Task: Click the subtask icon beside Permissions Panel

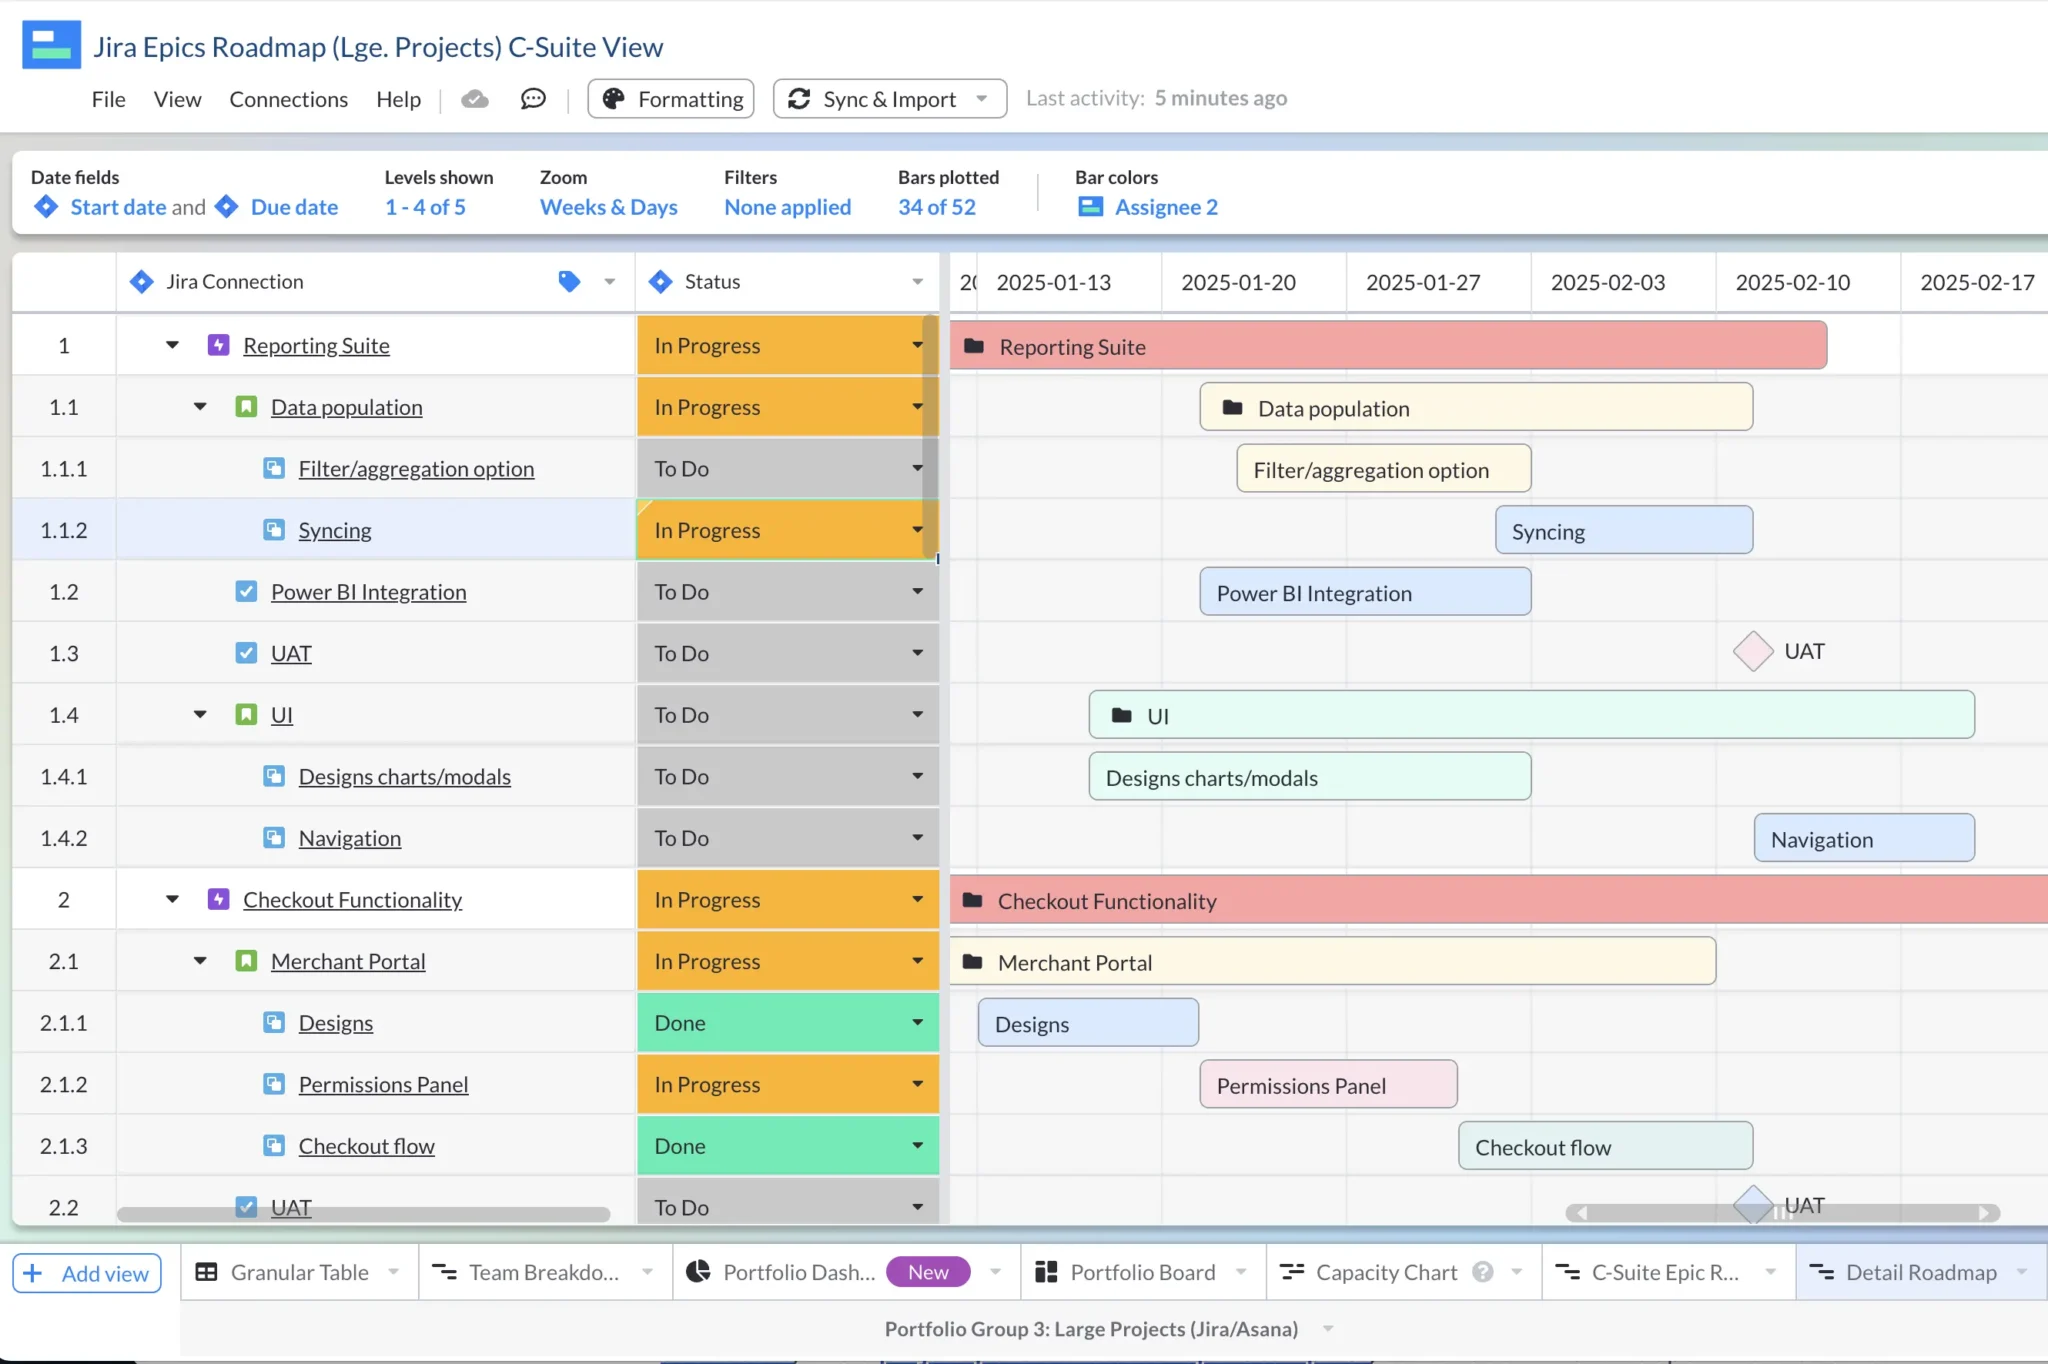Action: pos(274,1084)
